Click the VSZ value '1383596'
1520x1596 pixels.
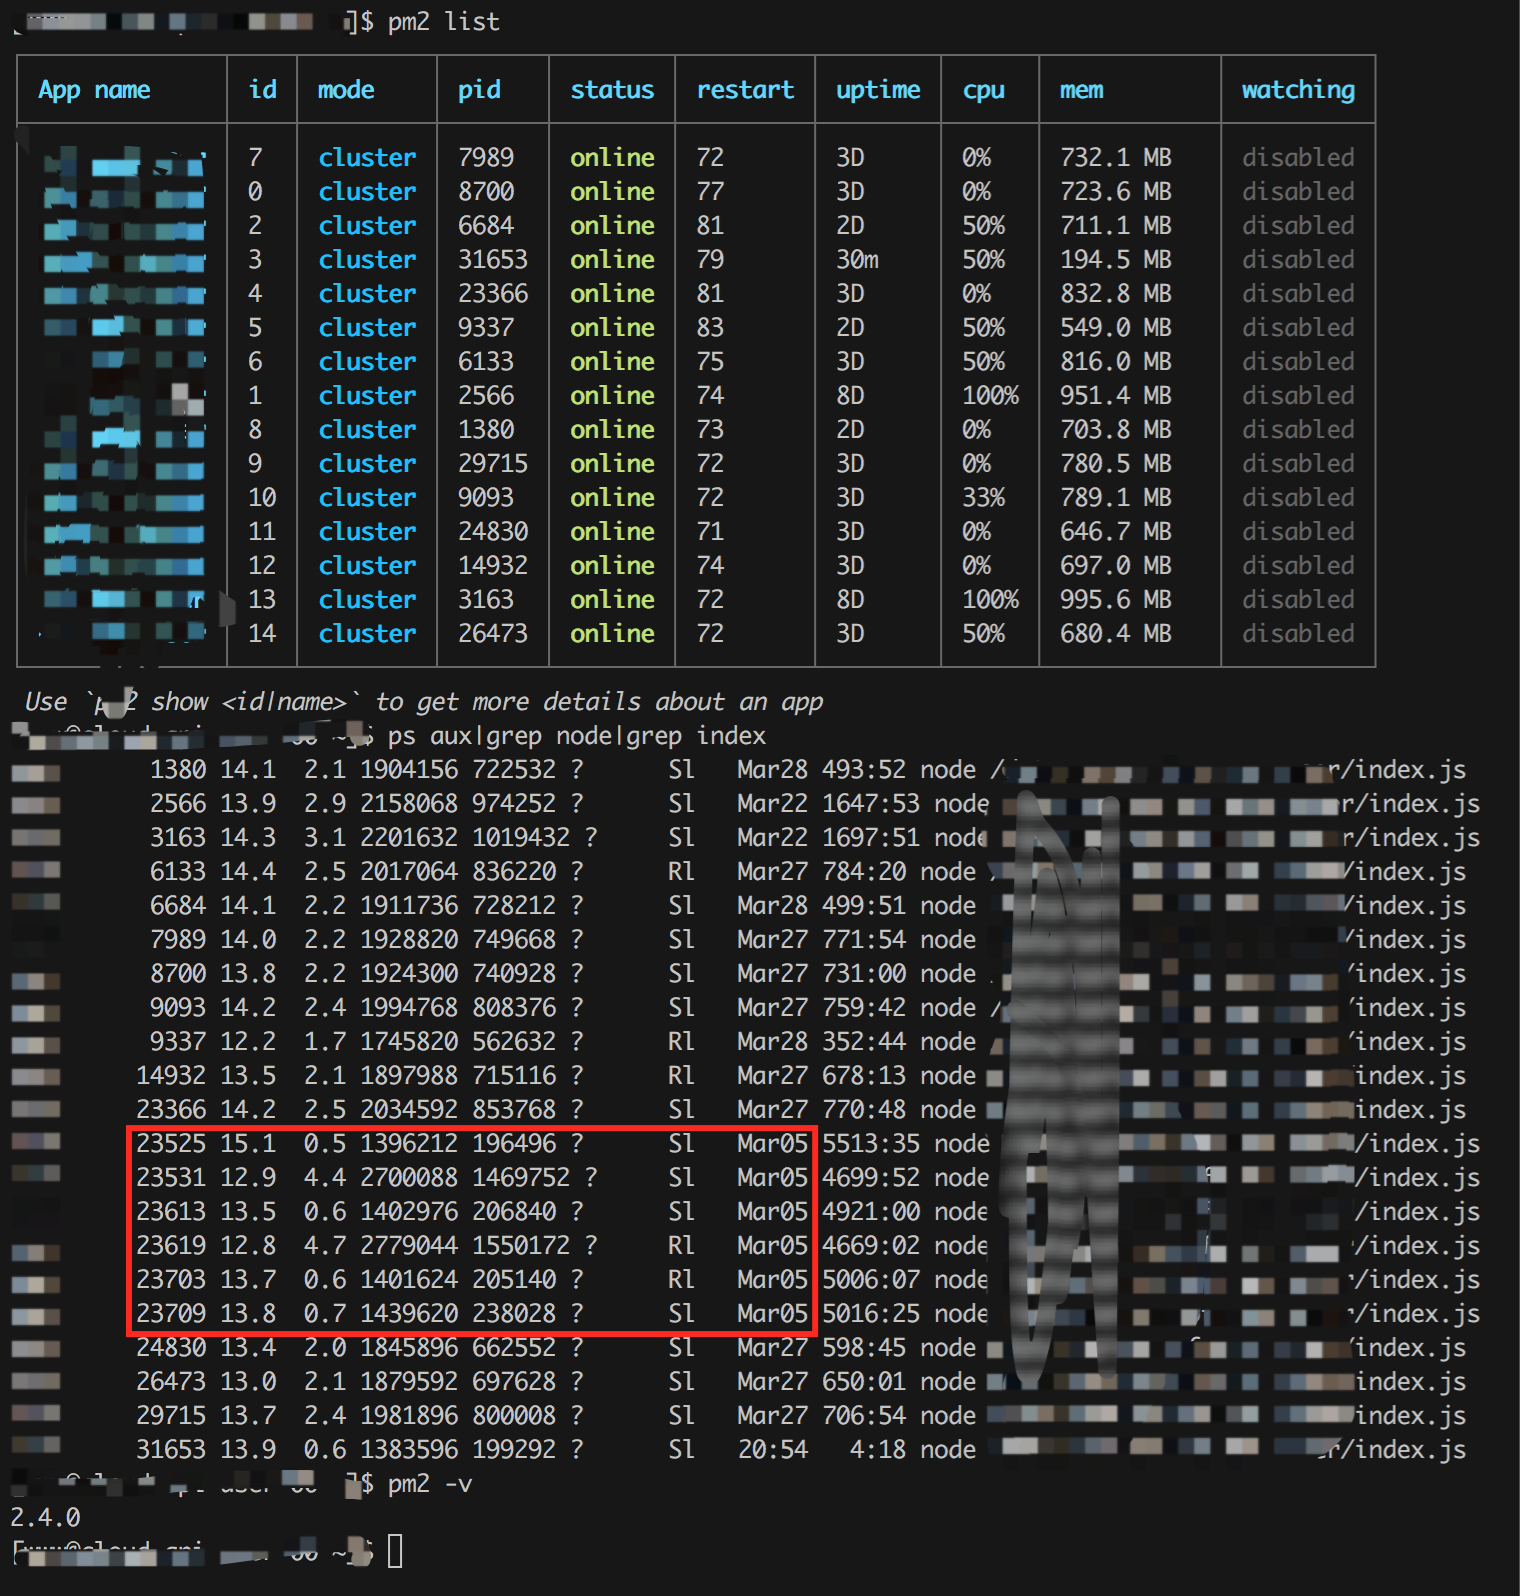pos(409,1449)
